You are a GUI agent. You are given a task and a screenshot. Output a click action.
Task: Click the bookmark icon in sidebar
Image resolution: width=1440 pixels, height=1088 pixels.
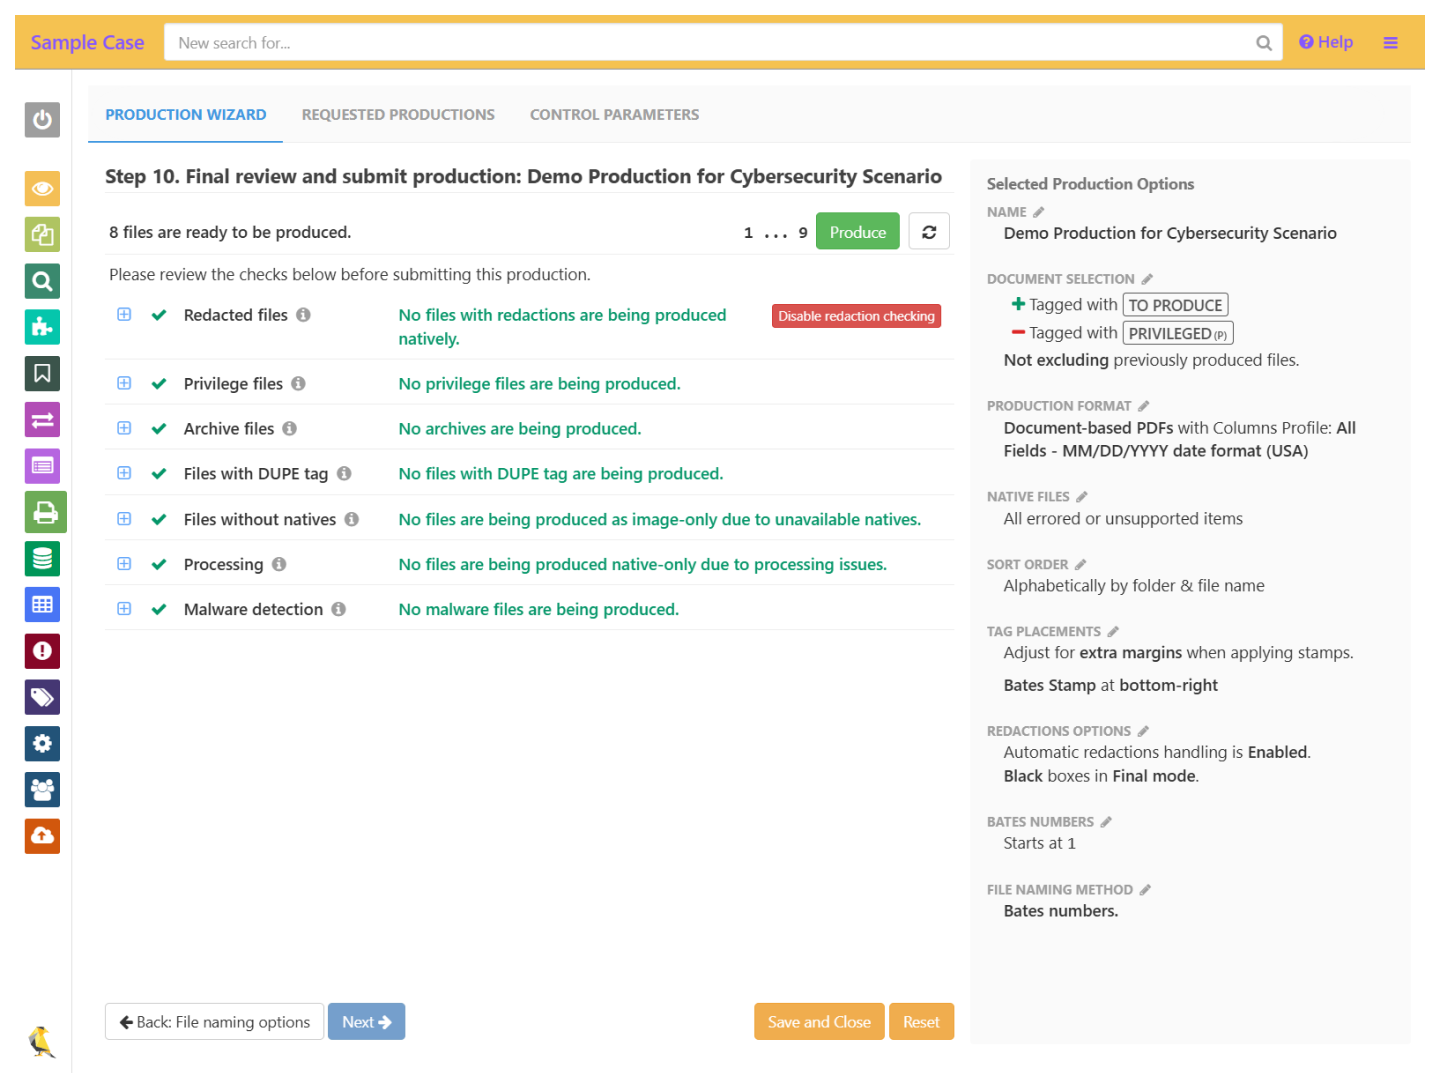pos(42,373)
